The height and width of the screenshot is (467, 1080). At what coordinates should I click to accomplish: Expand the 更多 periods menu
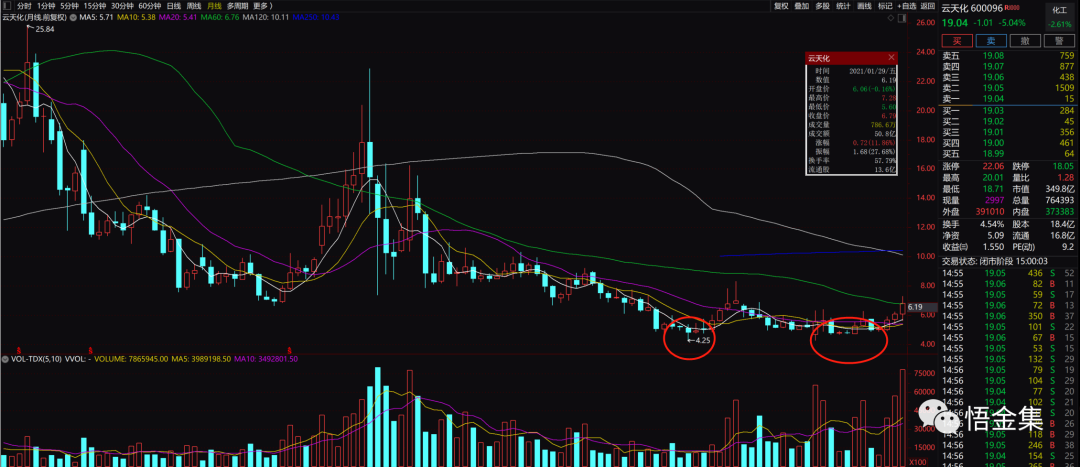(x=264, y=5)
